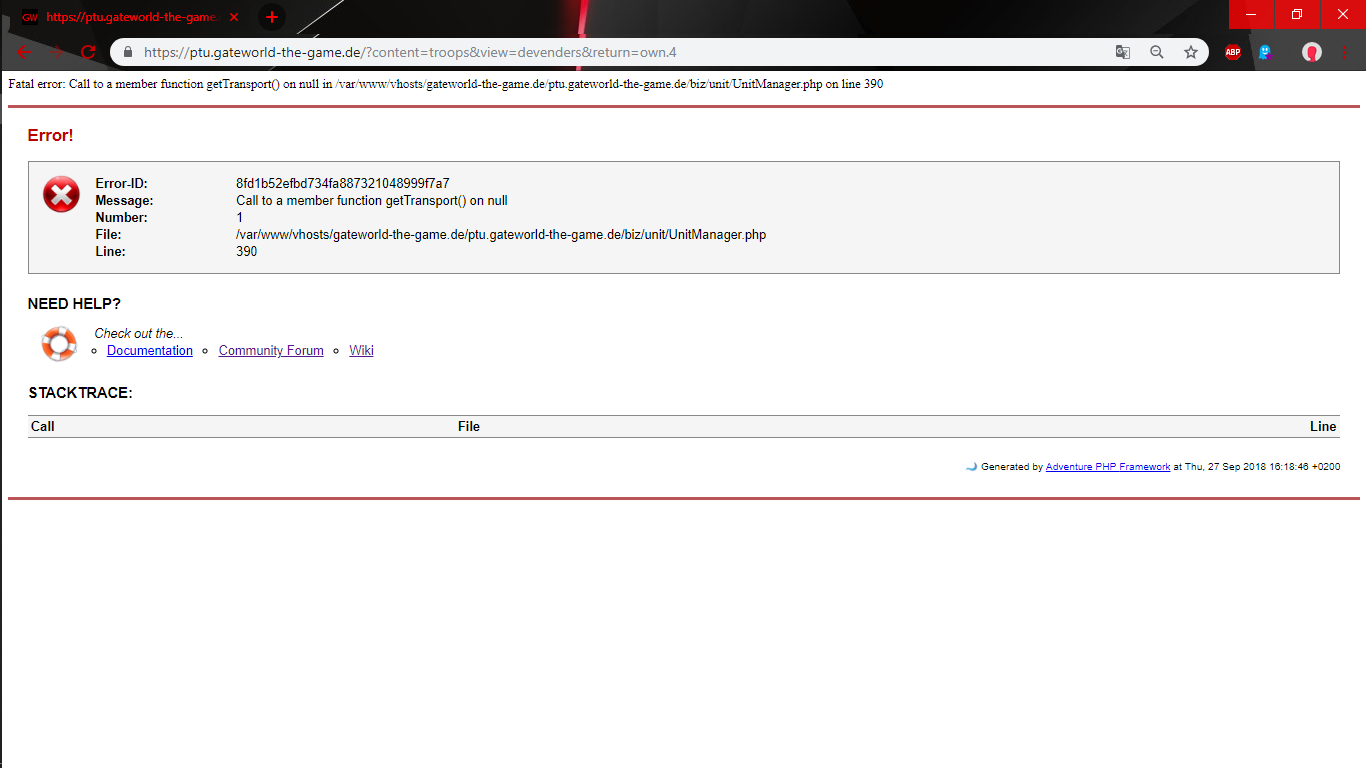
Task: Reload the current page
Action: pos(89,52)
